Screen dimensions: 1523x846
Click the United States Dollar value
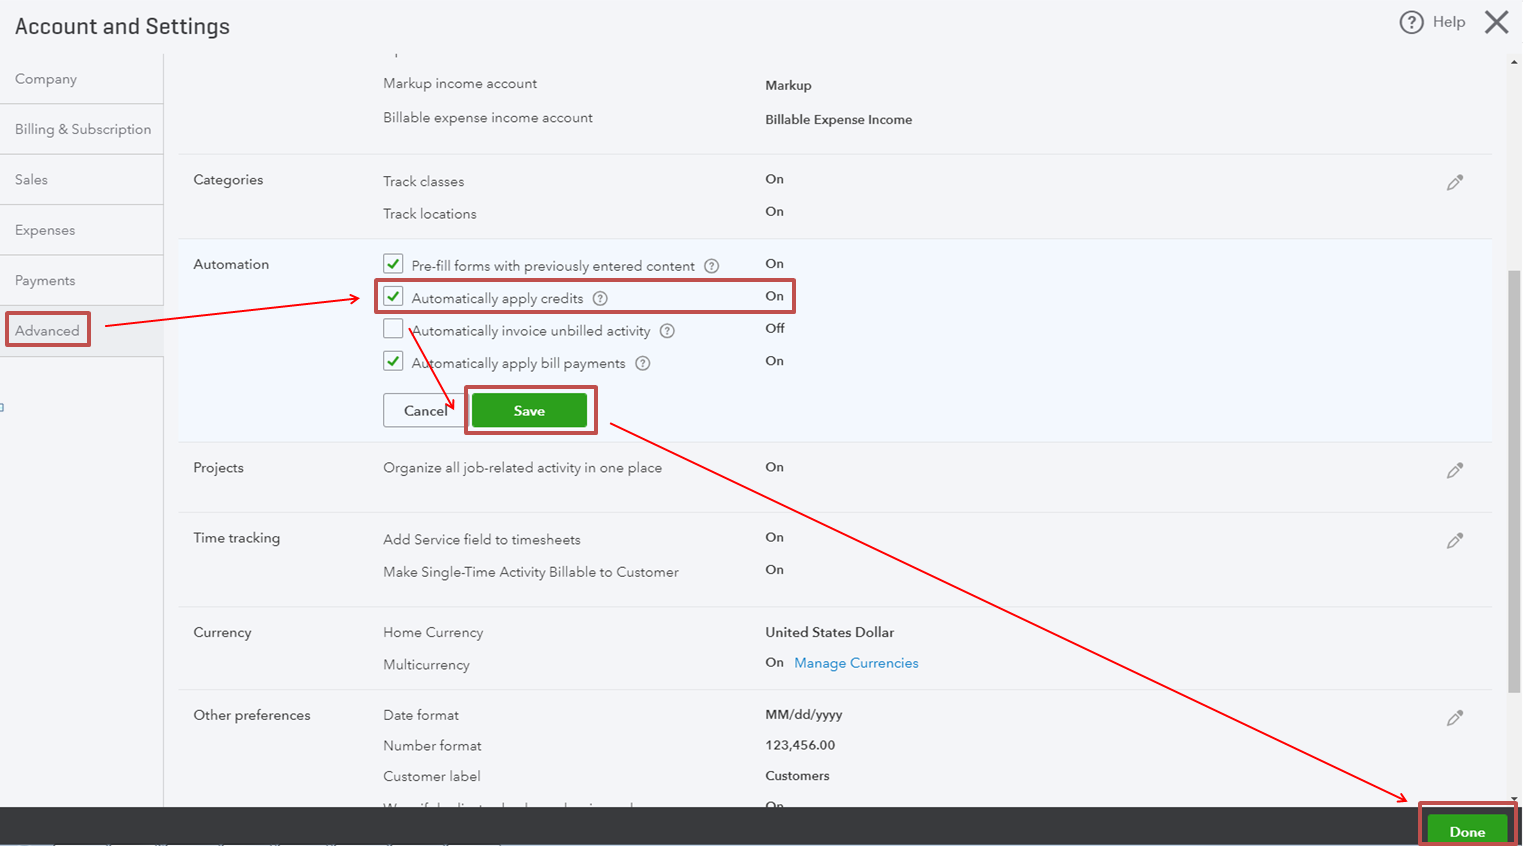click(x=830, y=632)
